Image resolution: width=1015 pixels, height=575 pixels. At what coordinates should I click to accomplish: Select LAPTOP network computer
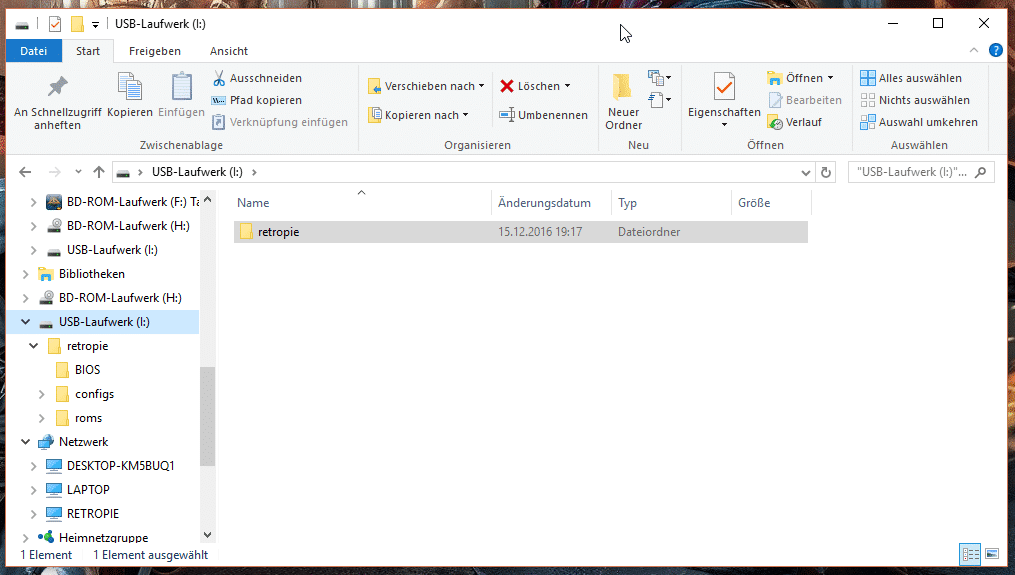coord(88,490)
